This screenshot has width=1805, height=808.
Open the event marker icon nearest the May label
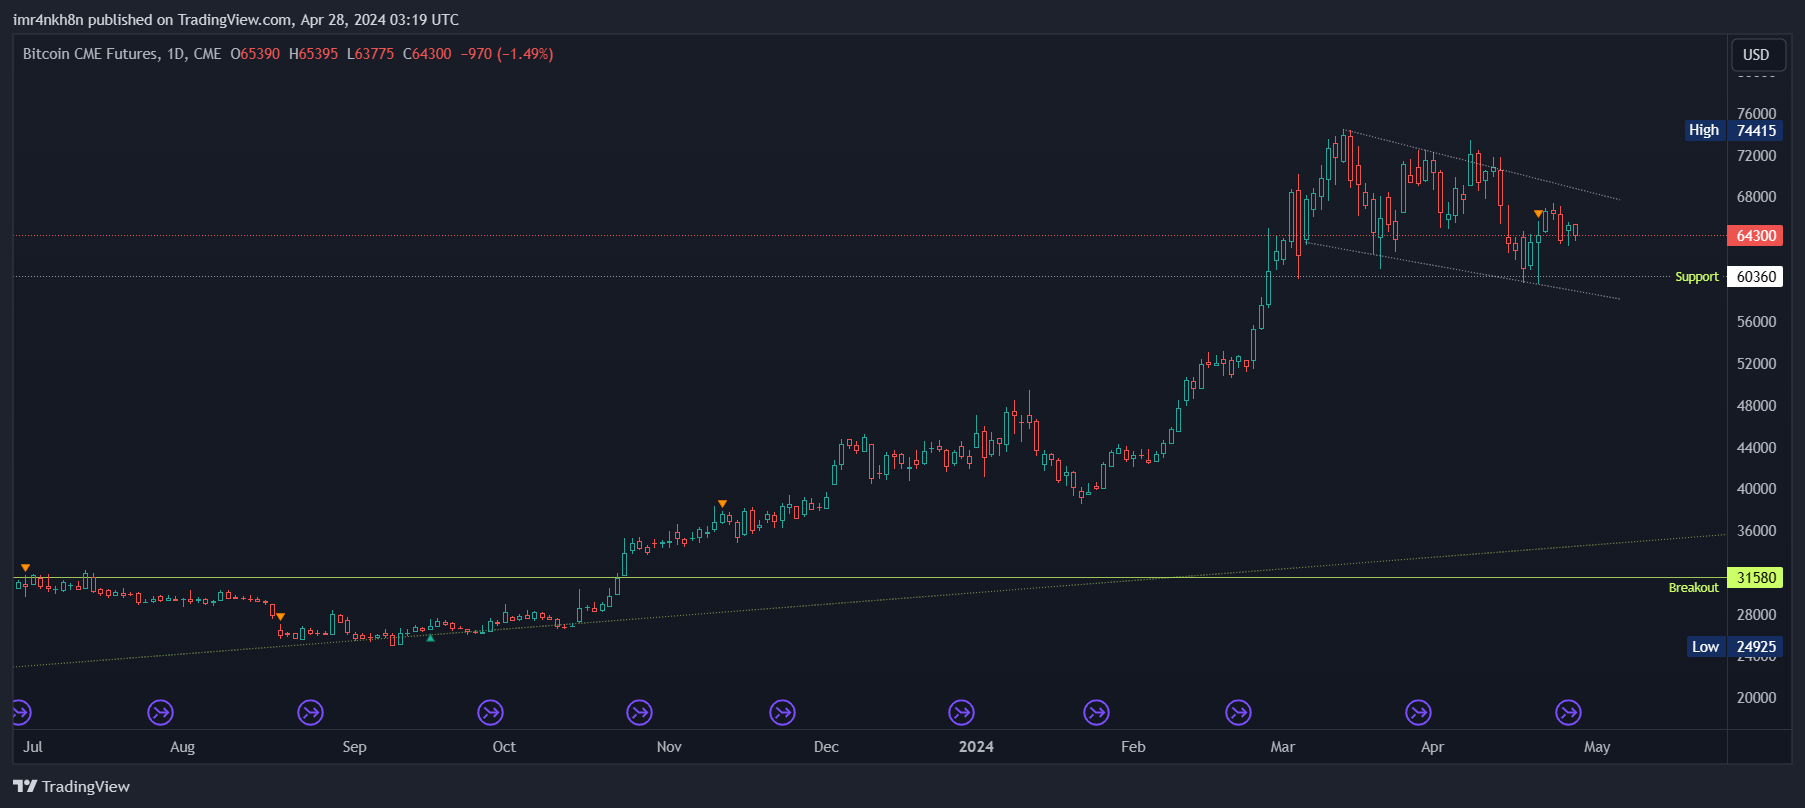click(1568, 712)
